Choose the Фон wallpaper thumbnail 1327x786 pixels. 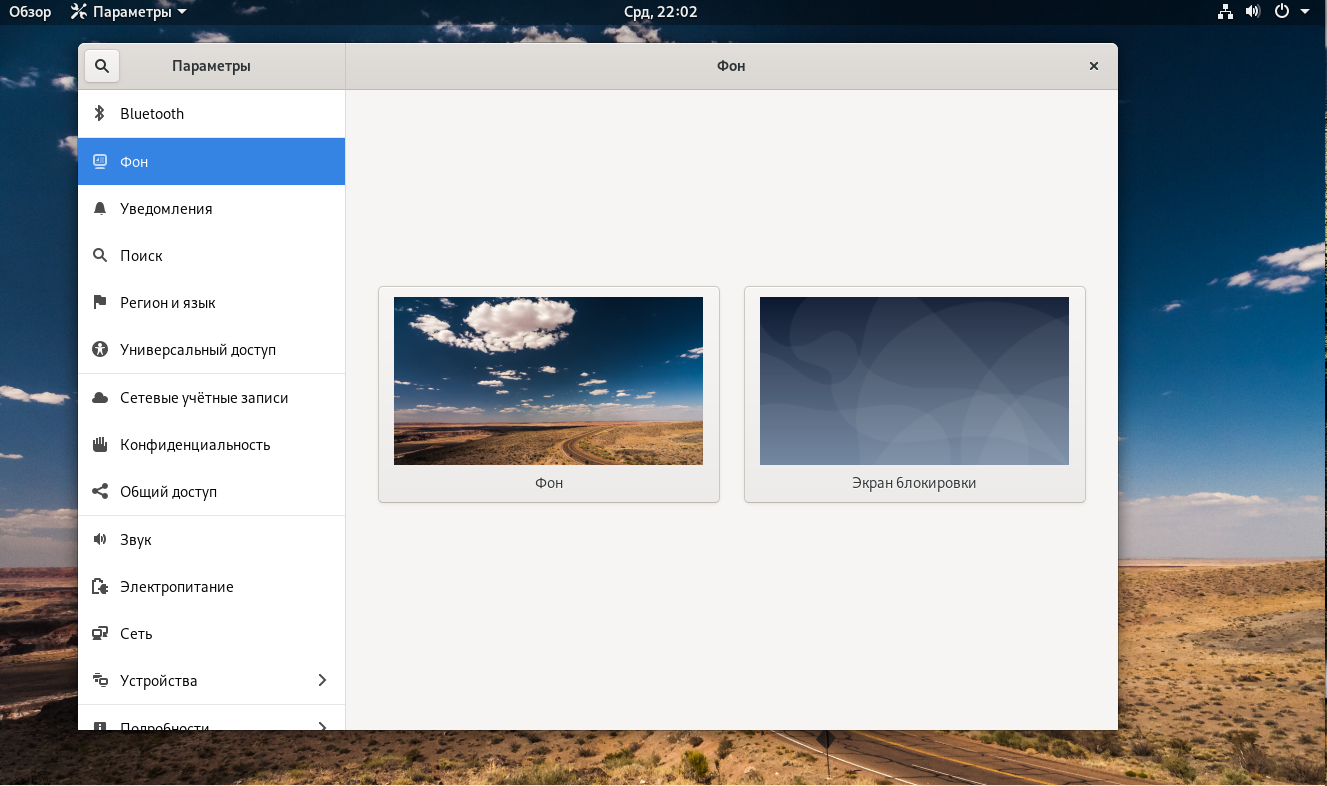[549, 394]
